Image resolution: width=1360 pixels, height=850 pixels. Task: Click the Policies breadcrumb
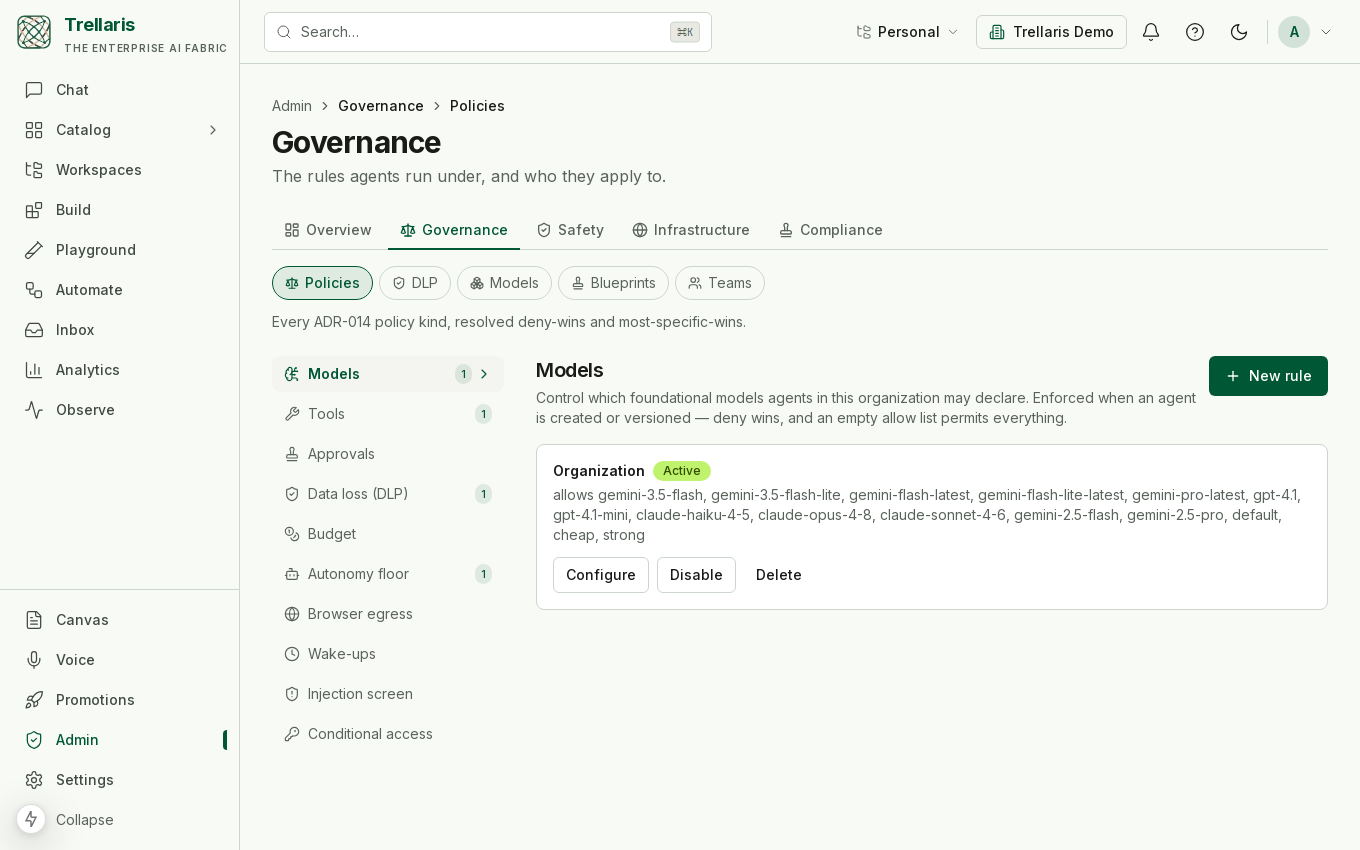[477, 106]
